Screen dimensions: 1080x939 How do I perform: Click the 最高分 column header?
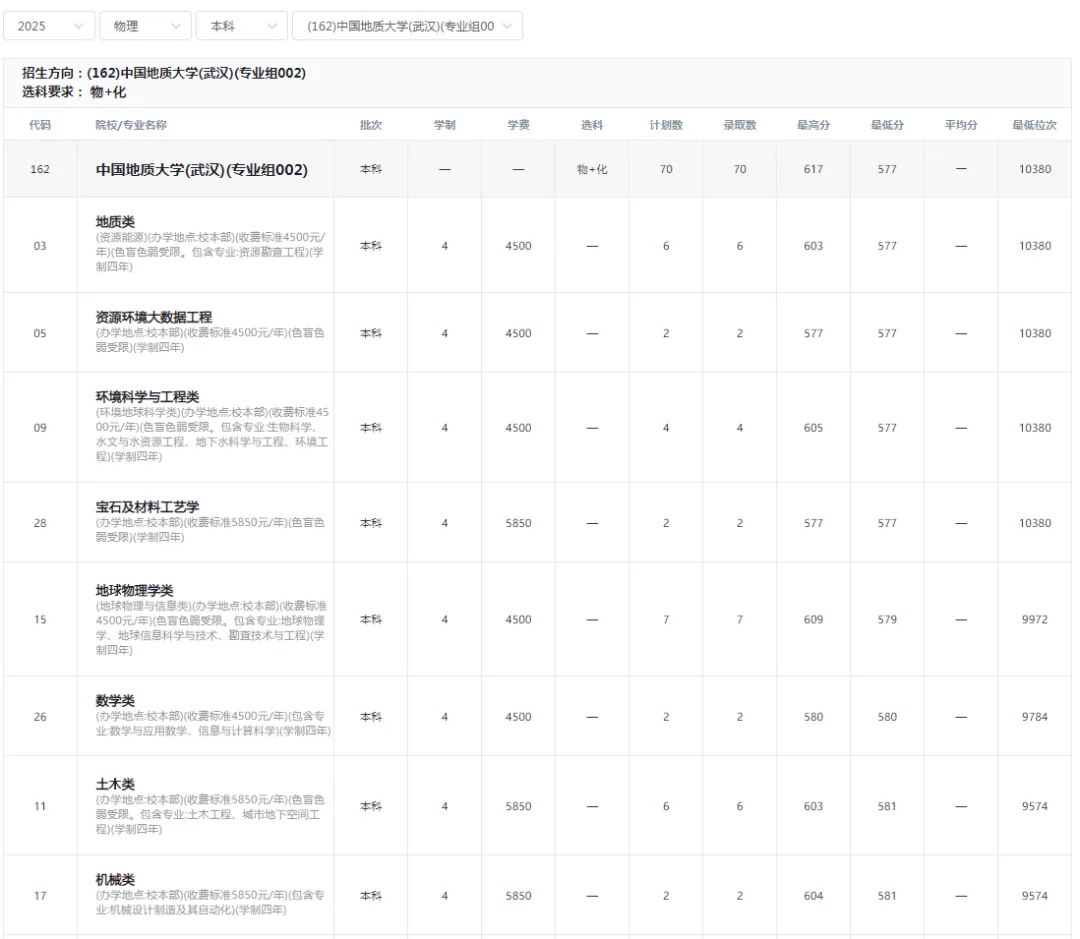click(x=813, y=125)
